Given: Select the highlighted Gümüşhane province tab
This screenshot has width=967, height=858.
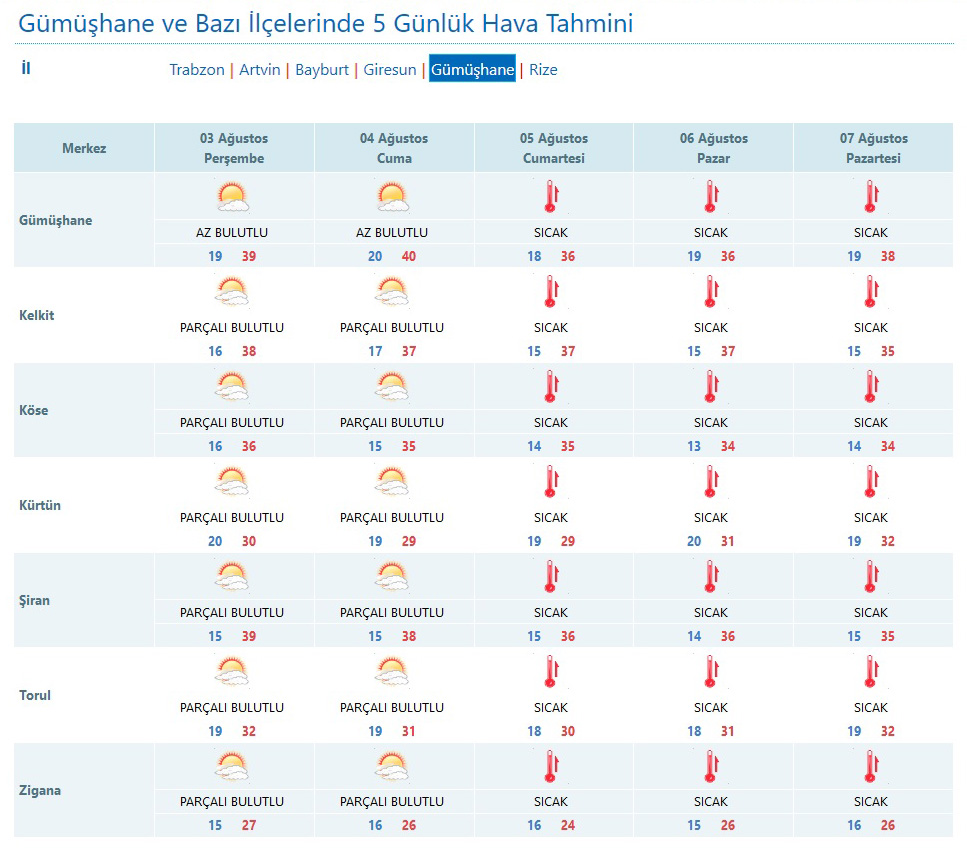Looking at the screenshot, I should (473, 70).
